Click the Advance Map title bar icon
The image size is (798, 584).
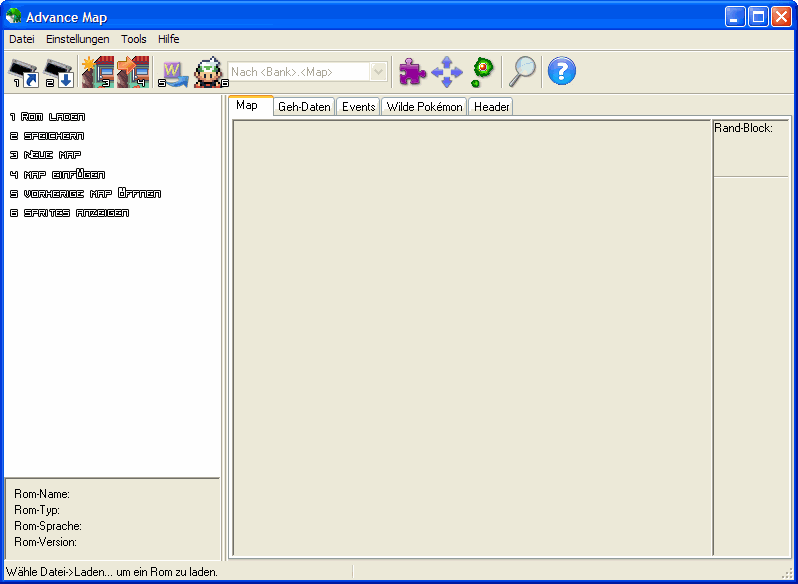coord(14,17)
